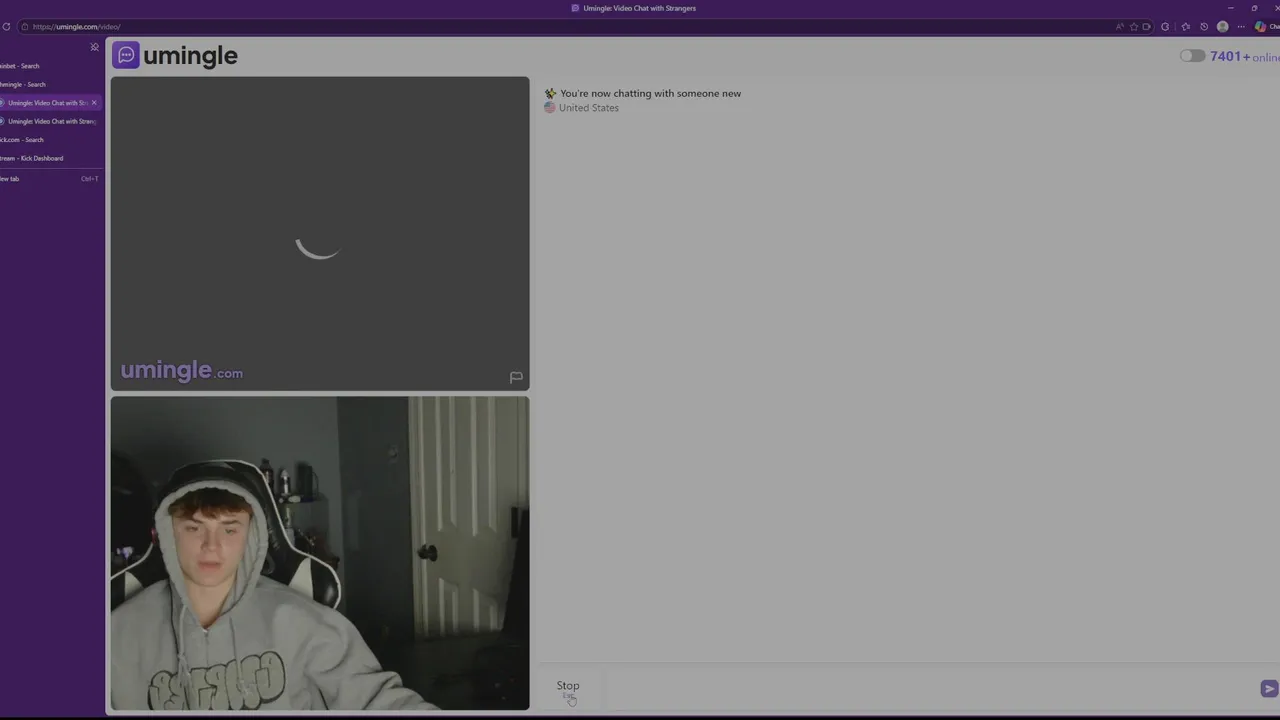Click the 'United States' country label
1280x720 pixels.
[x=589, y=108]
